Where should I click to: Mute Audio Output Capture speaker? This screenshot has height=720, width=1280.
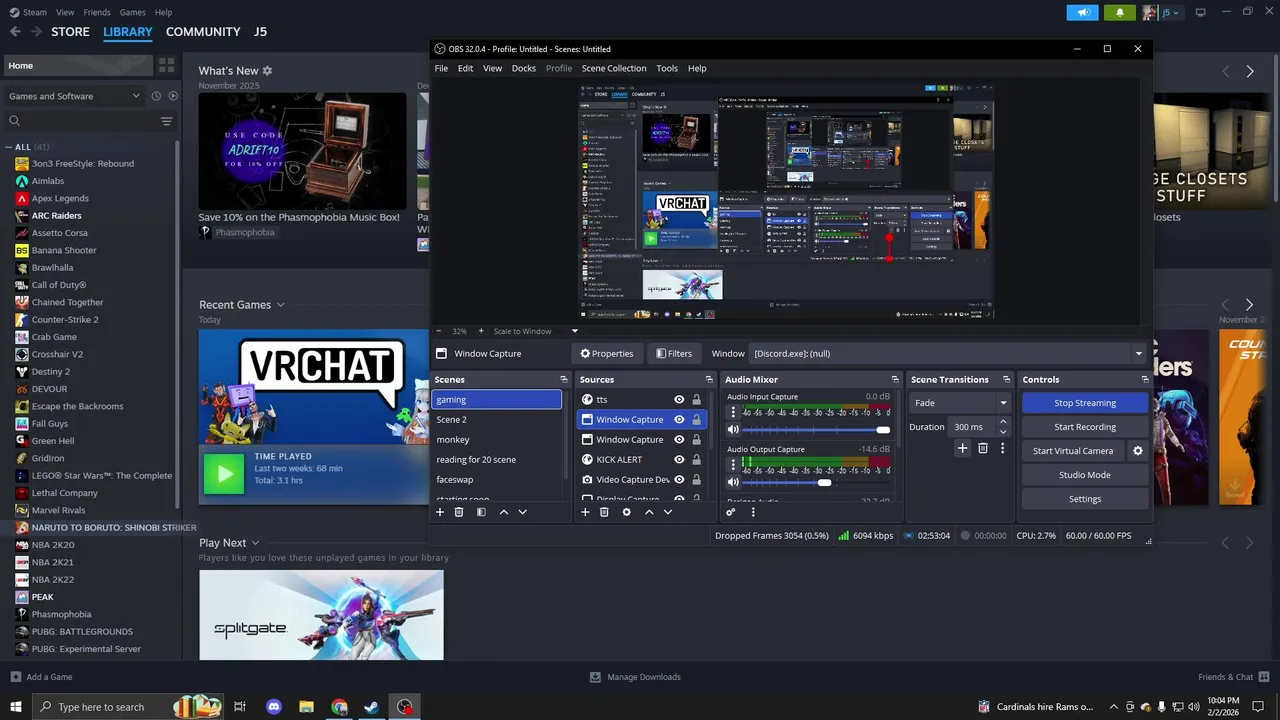tap(733, 483)
